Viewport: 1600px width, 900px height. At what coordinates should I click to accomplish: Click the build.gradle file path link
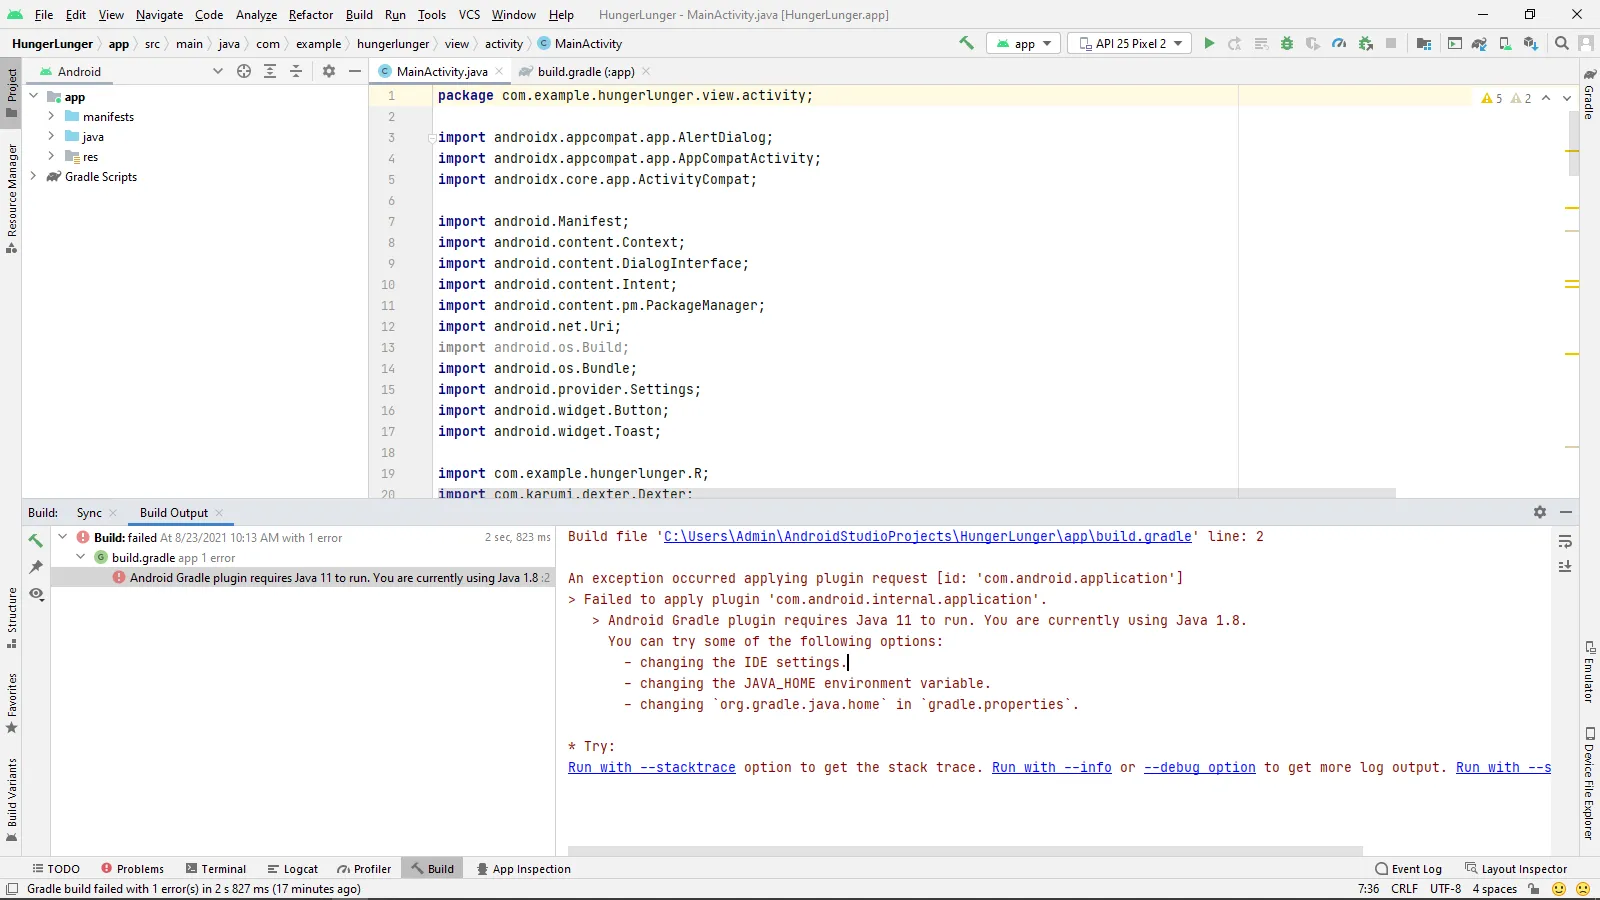pyautogui.click(x=927, y=536)
